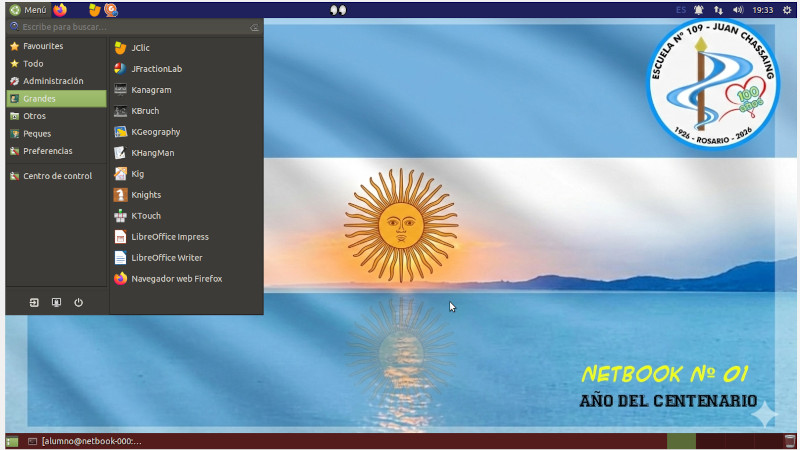Click the lock screen icon in menu
The image size is (800, 450).
tap(56, 302)
